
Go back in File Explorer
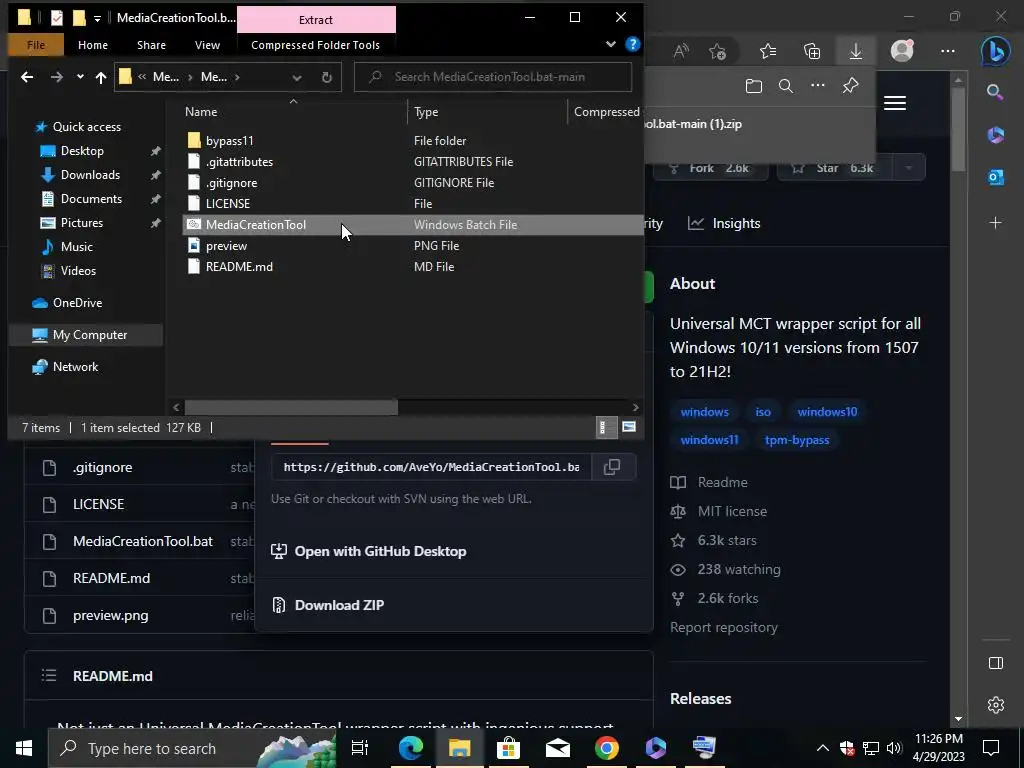point(27,77)
